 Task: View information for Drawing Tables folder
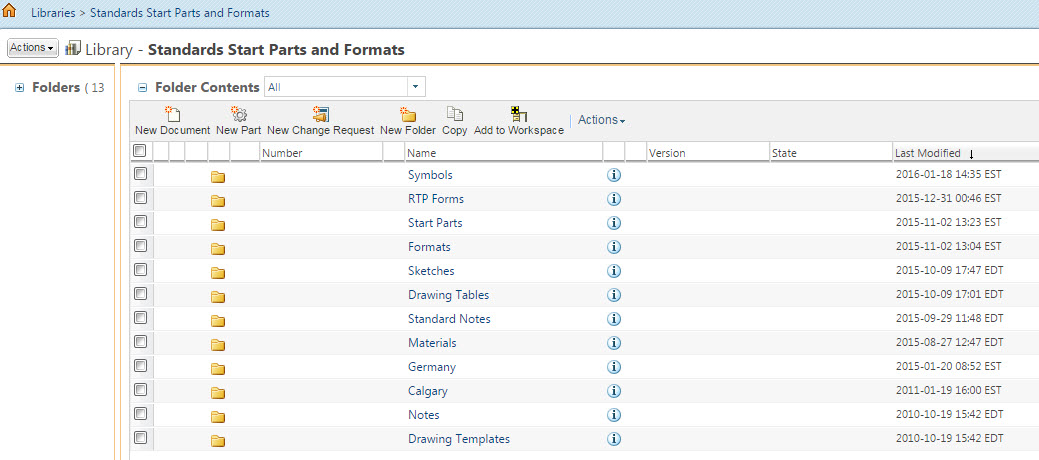614,294
